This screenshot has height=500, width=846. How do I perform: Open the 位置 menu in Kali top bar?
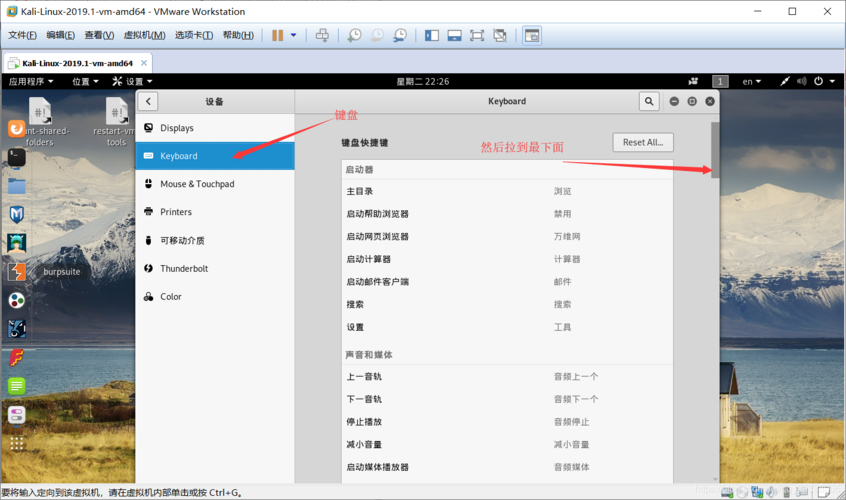(85, 81)
